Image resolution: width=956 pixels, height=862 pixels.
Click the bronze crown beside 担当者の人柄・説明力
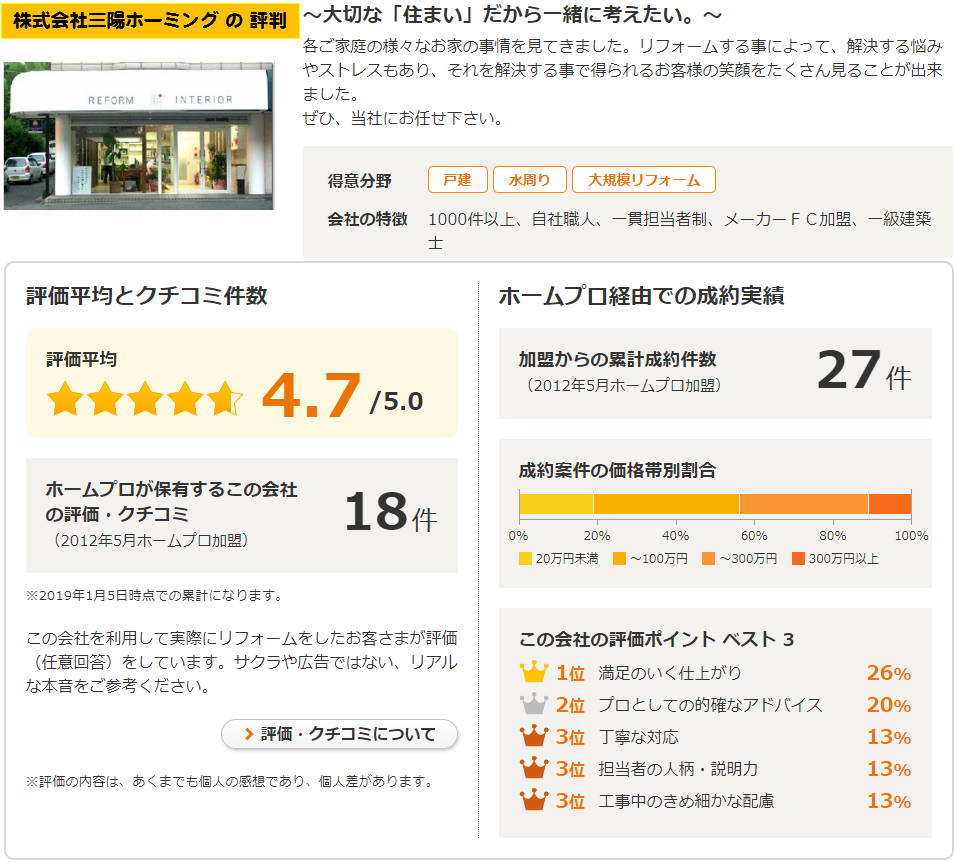[533, 768]
